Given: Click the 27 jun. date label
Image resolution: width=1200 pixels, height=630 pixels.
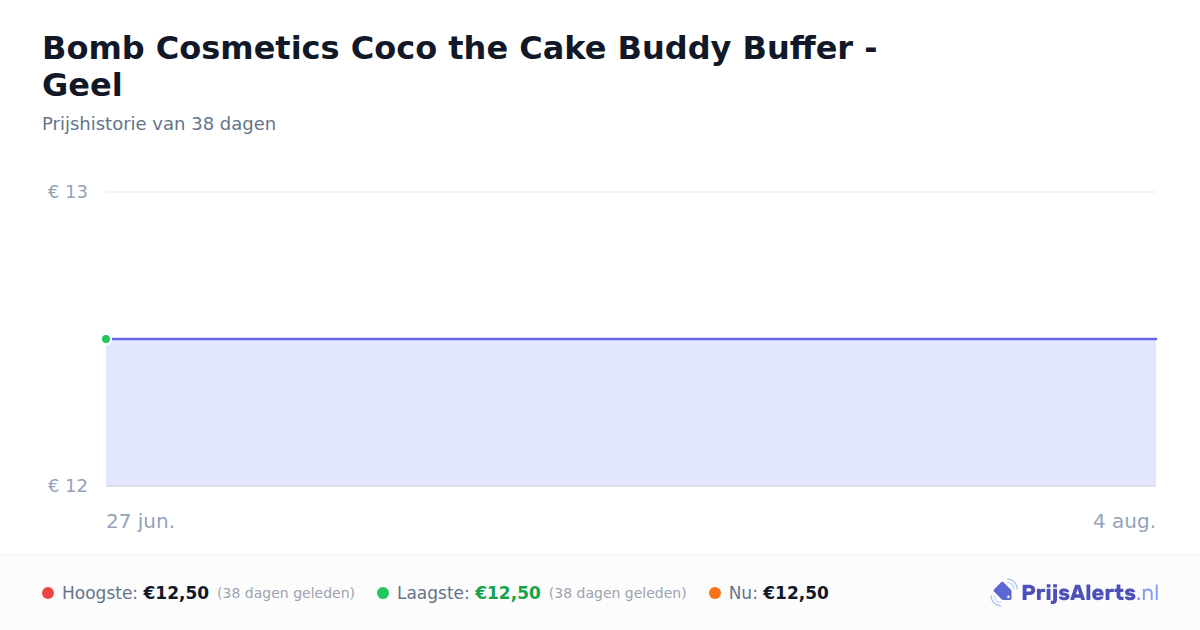Looking at the screenshot, I should click(x=141, y=522).
